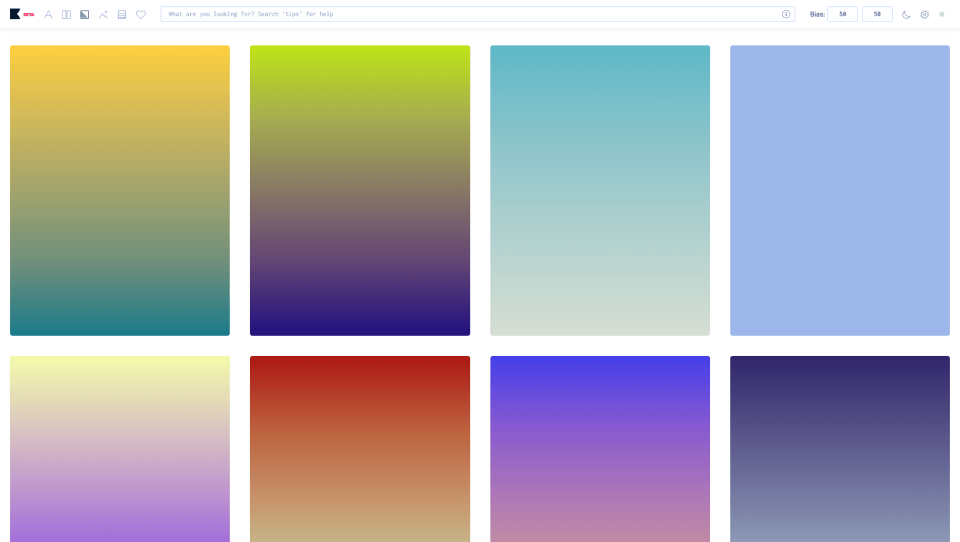Click the Khroma logo in the header
Viewport: 960px width, 542px height.
15,14
